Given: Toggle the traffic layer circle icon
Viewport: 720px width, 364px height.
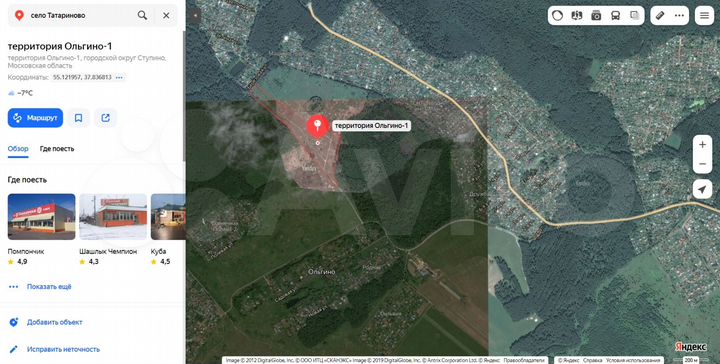Looking at the screenshot, I should [557, 16].
